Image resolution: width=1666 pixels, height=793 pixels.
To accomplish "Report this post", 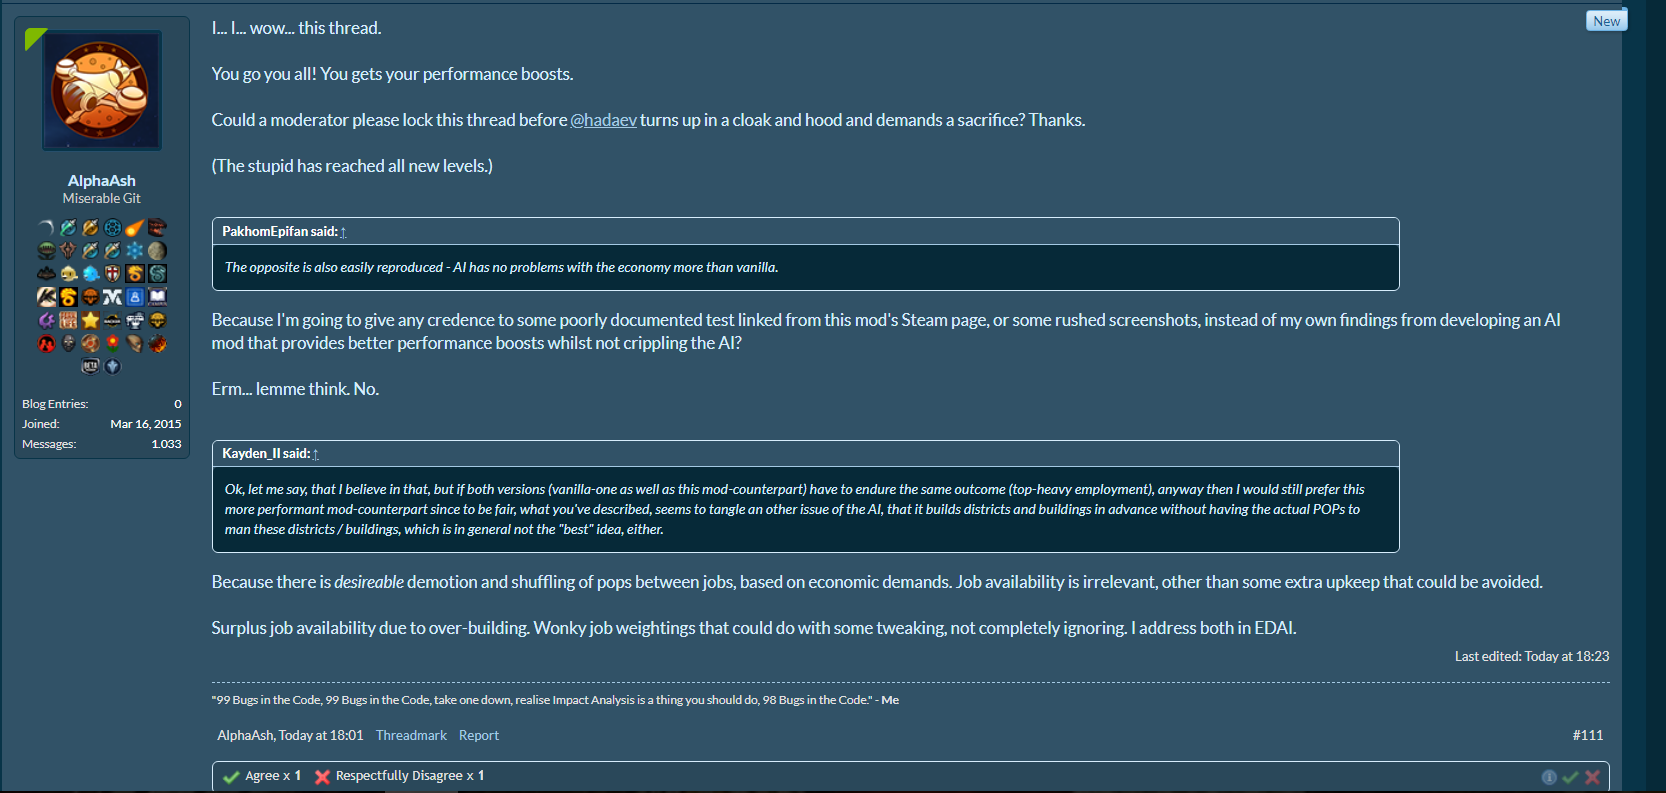I will click(478, 735).
